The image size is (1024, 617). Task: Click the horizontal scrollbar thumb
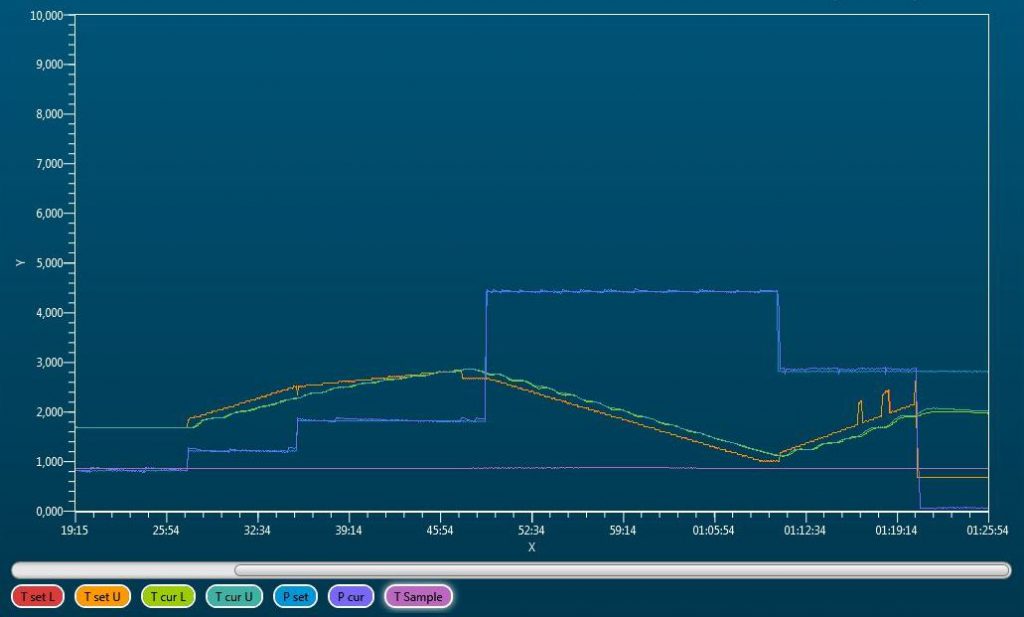pyautogui.click(x=620, y=570)
